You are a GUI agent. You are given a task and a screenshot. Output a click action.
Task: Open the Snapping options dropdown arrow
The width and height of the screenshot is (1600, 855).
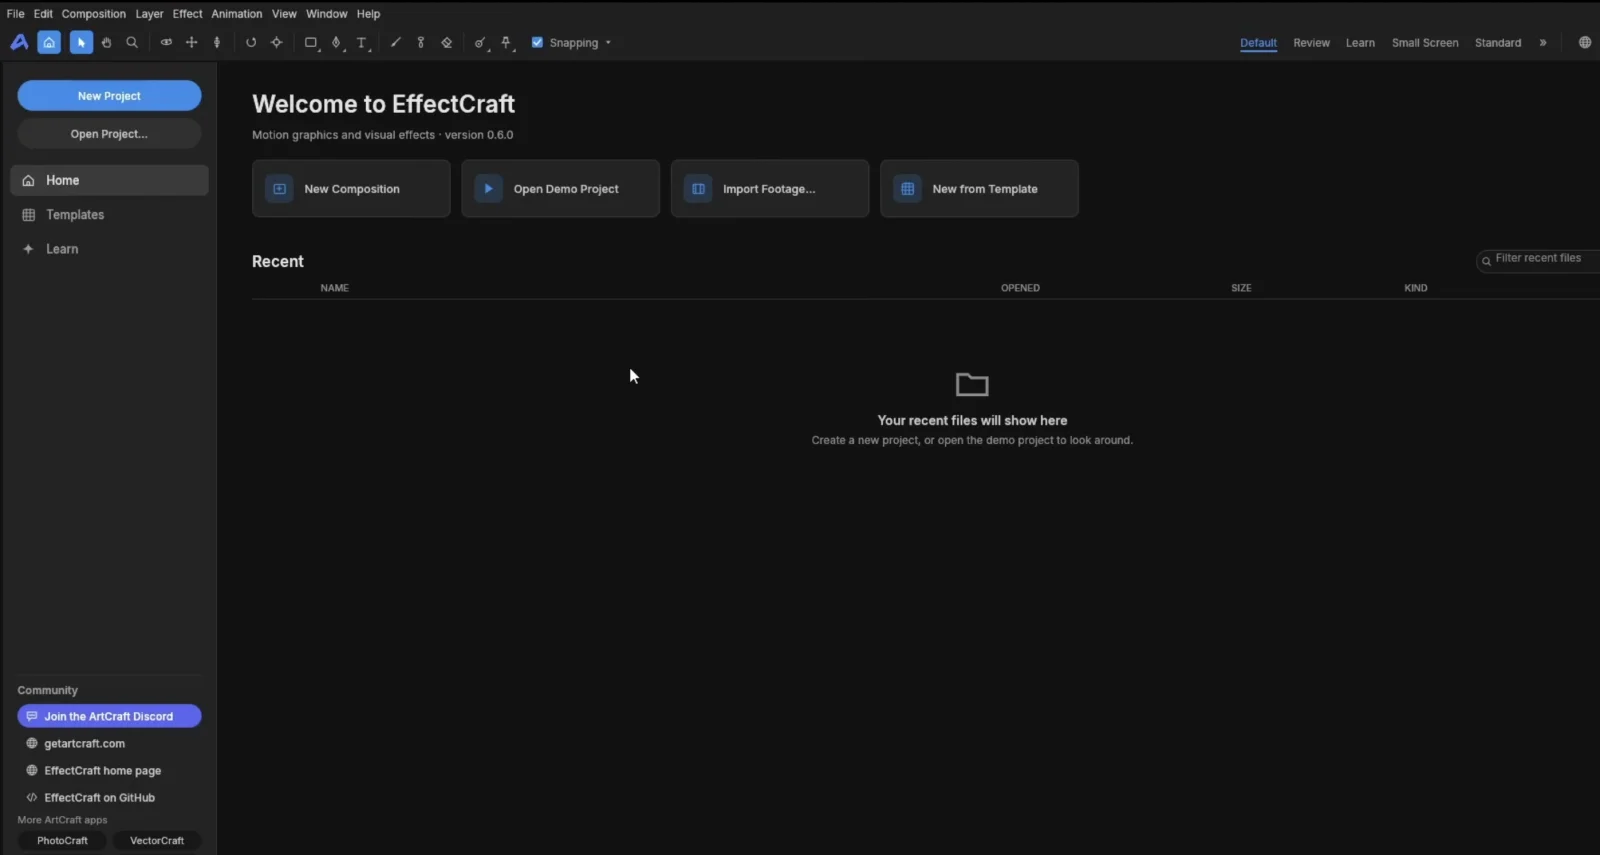[608, 43]
